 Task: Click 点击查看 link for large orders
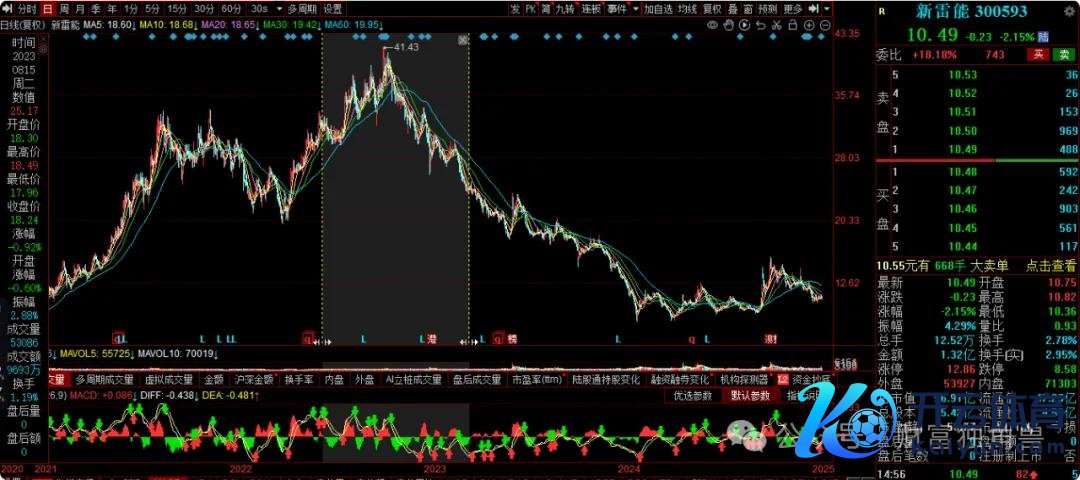1052,265
